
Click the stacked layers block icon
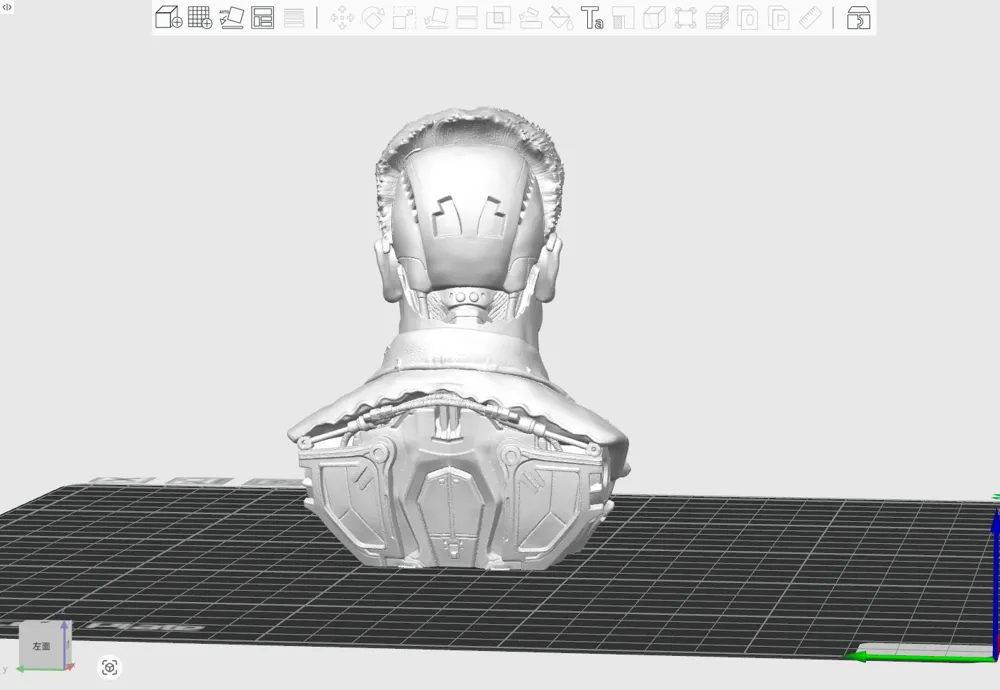(x=717, y=18)
